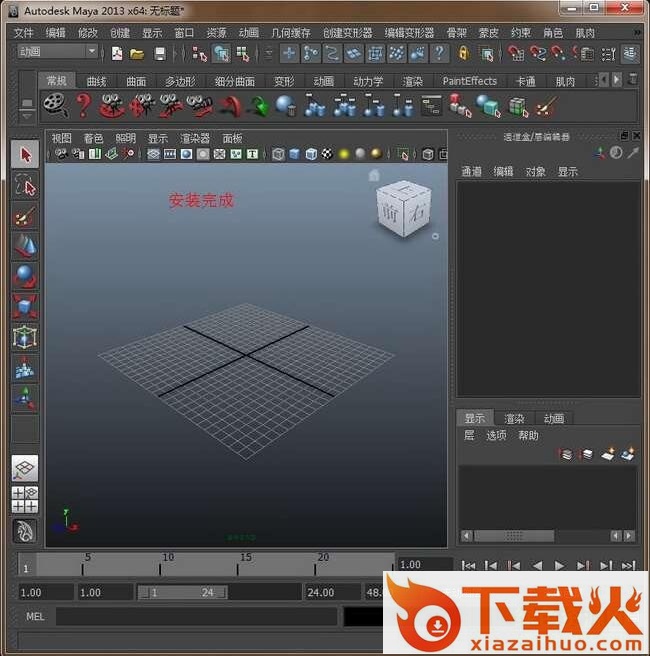Click the range slider bar
The width and height of the screenshot is (650, 656).
pyautogui.click(x=182, y=592)
